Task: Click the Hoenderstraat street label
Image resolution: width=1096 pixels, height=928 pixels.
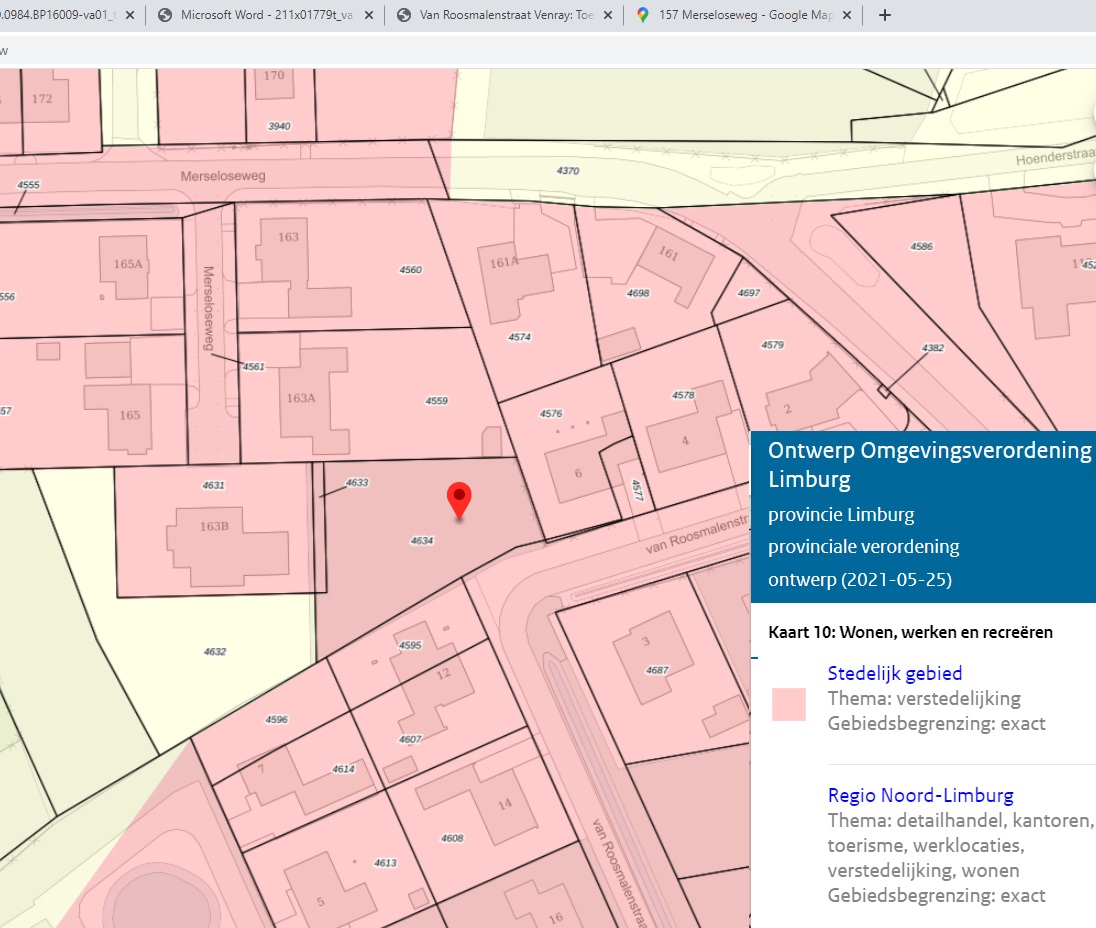Action: click(1055, 156)
